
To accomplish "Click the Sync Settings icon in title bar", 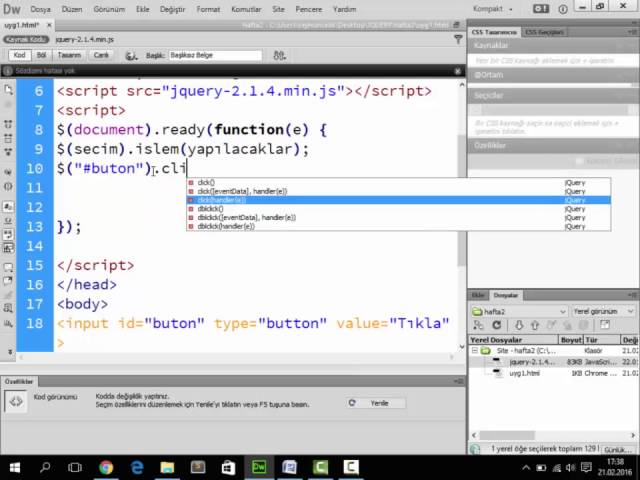I will coord(541,9).
